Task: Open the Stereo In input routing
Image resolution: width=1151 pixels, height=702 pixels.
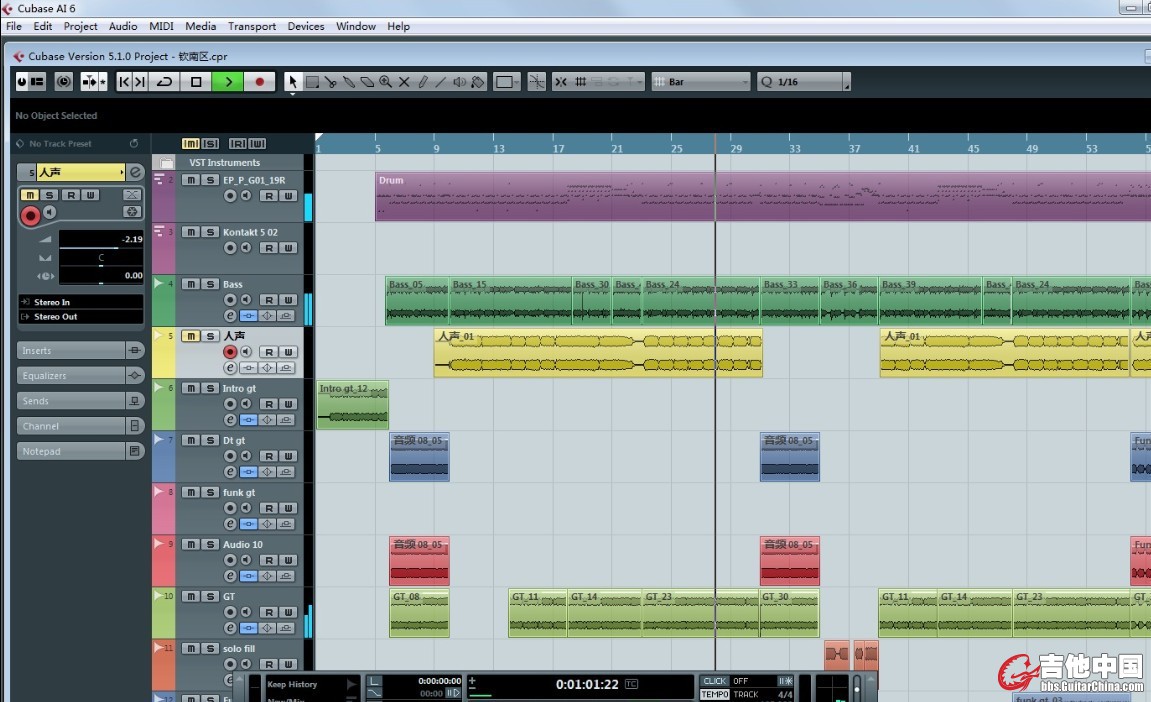Action: (81, 302)
